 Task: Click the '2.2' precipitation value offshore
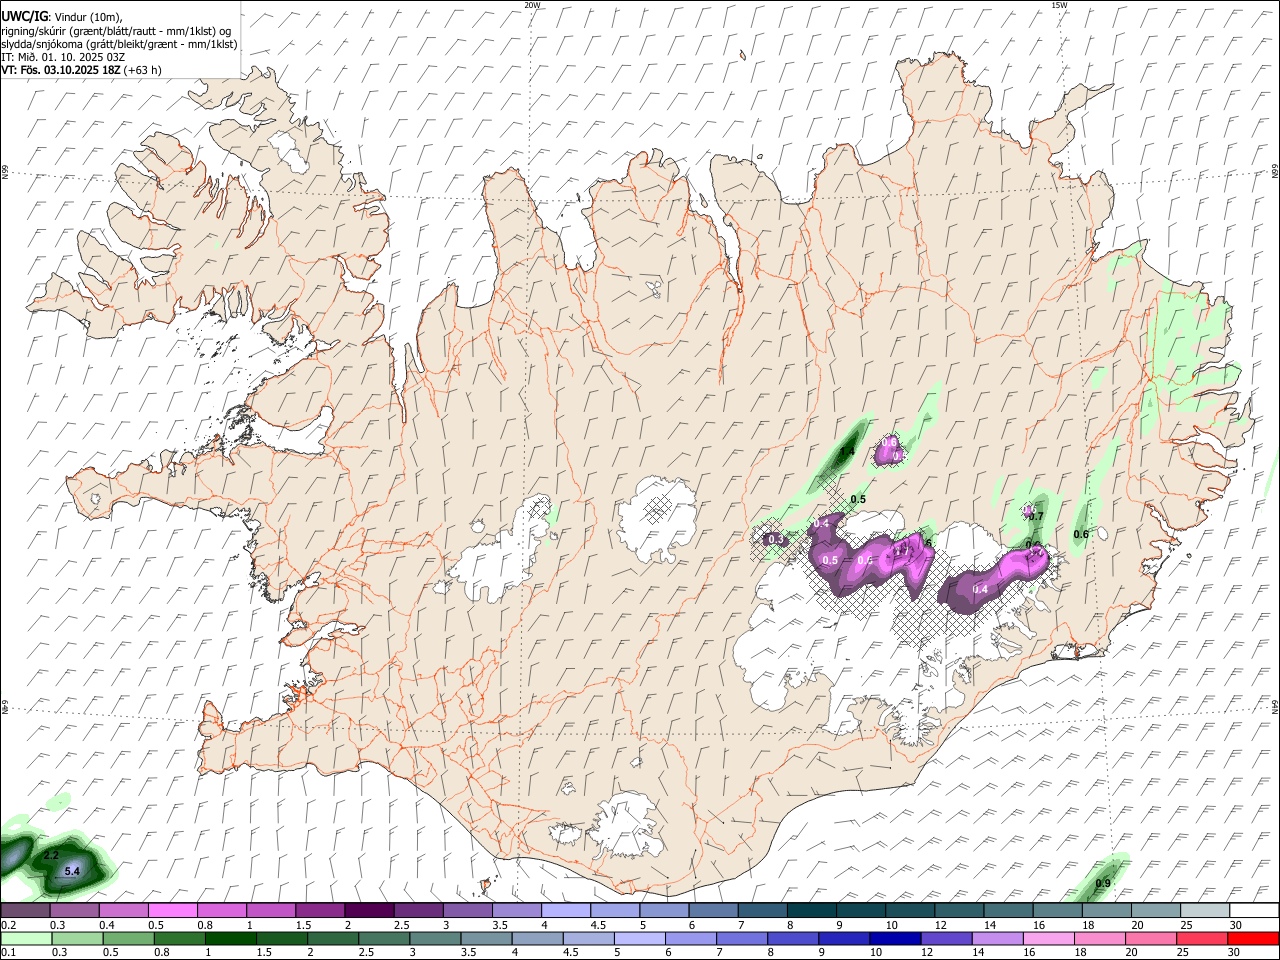(52, 856)
